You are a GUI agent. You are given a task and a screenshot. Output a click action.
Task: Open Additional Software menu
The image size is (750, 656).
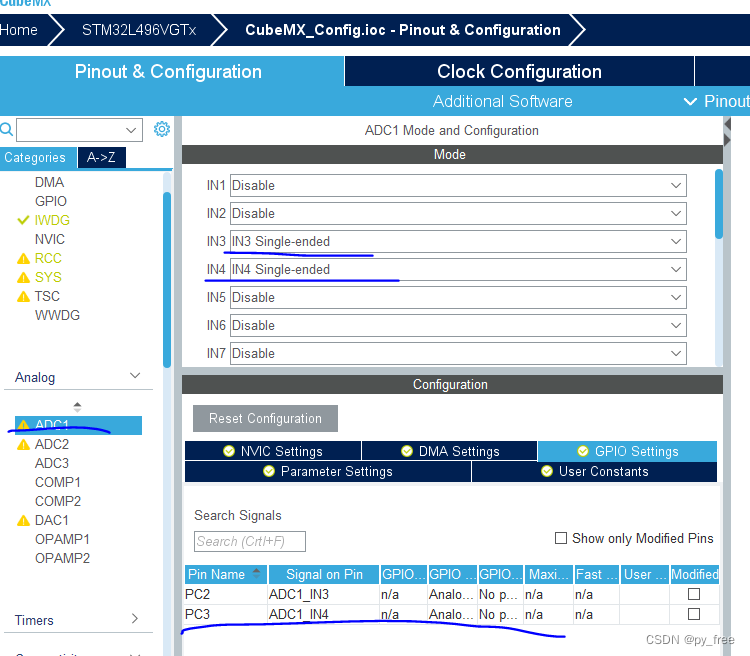point(503,101)
